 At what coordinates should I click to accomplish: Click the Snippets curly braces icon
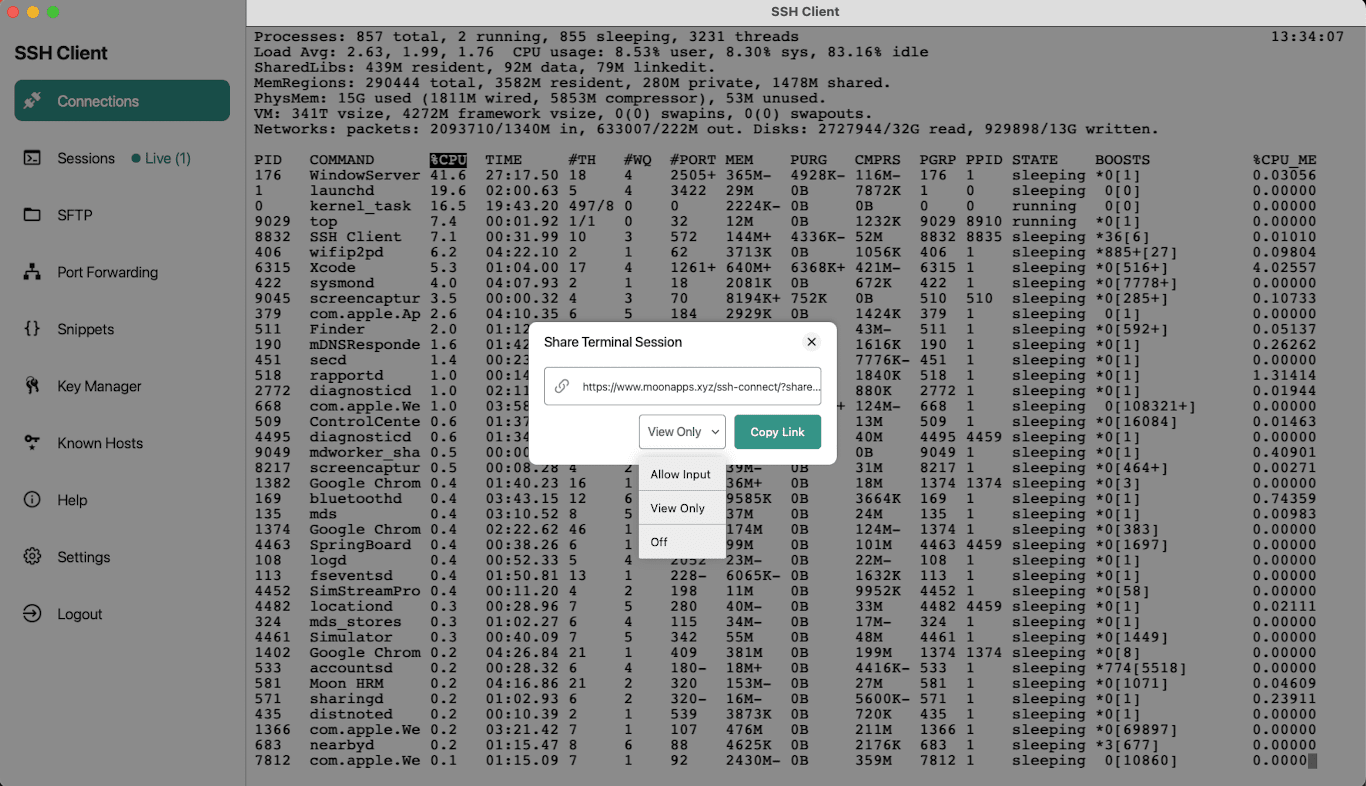tap(32, 329)
